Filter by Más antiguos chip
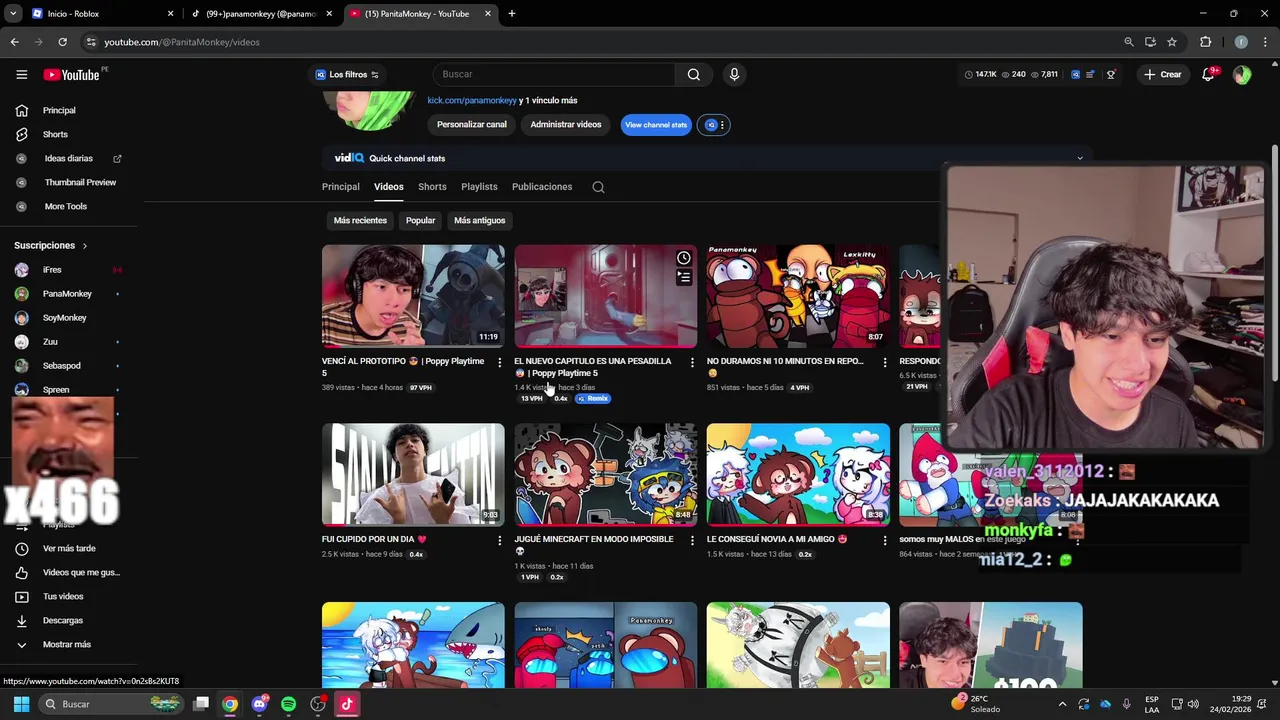The image size is (1280, 720). pyautogui.click(x=479, y=220)
